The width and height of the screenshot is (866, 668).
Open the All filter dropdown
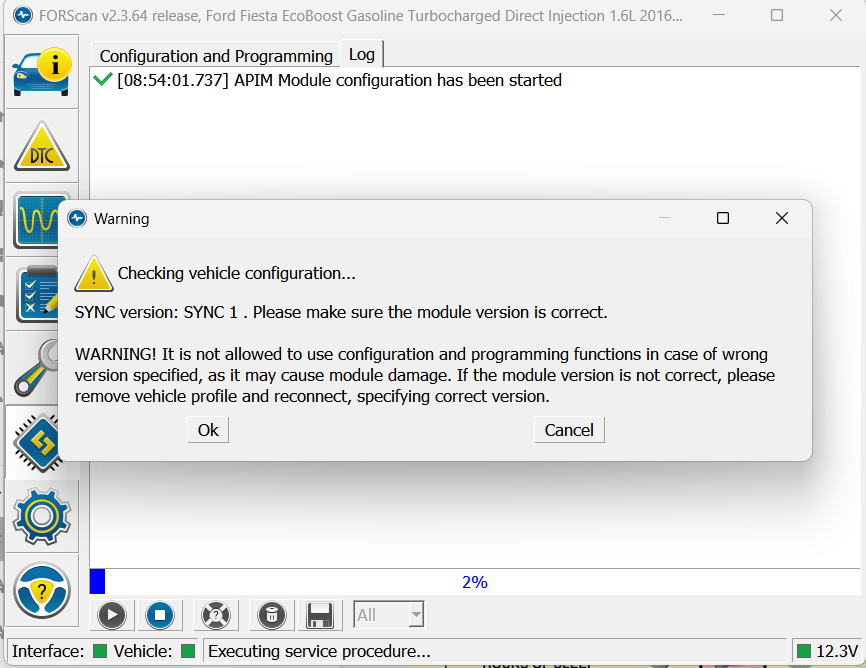pos(389,614)
